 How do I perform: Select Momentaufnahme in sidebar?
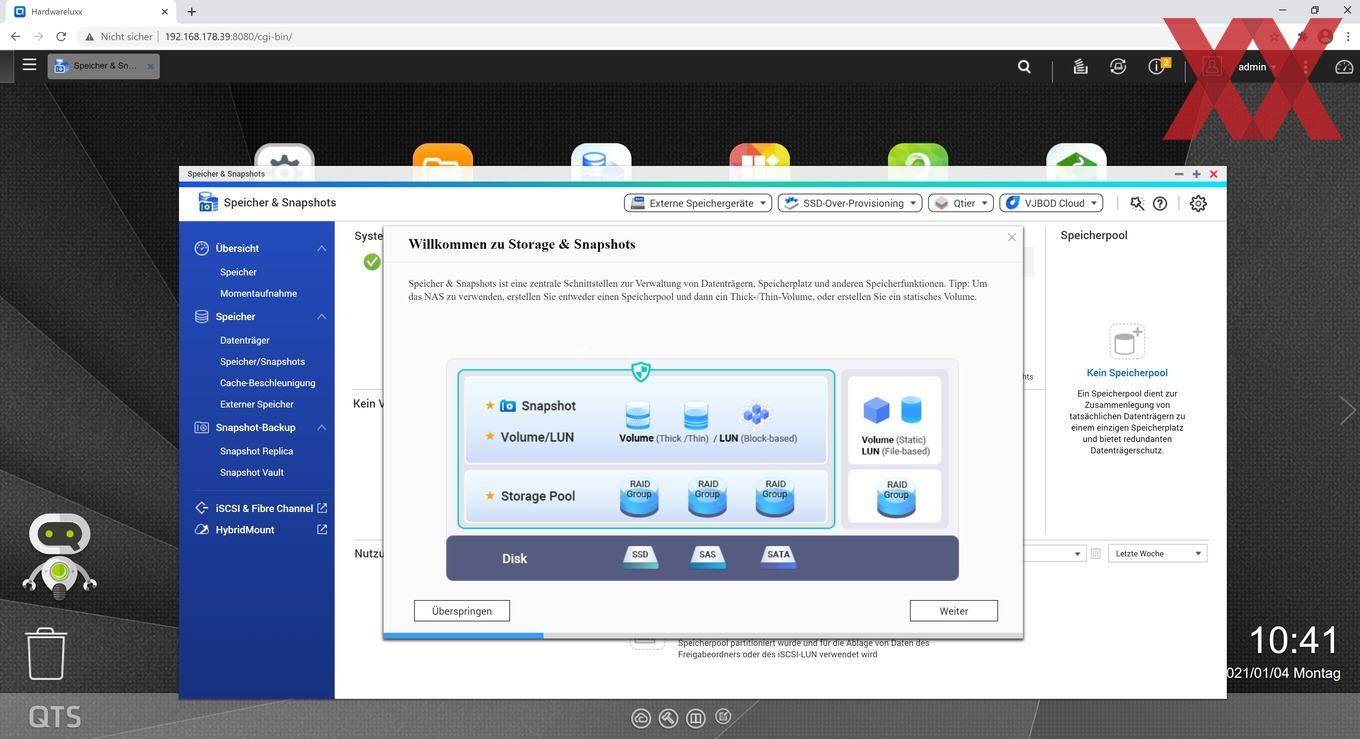(258, 293)
